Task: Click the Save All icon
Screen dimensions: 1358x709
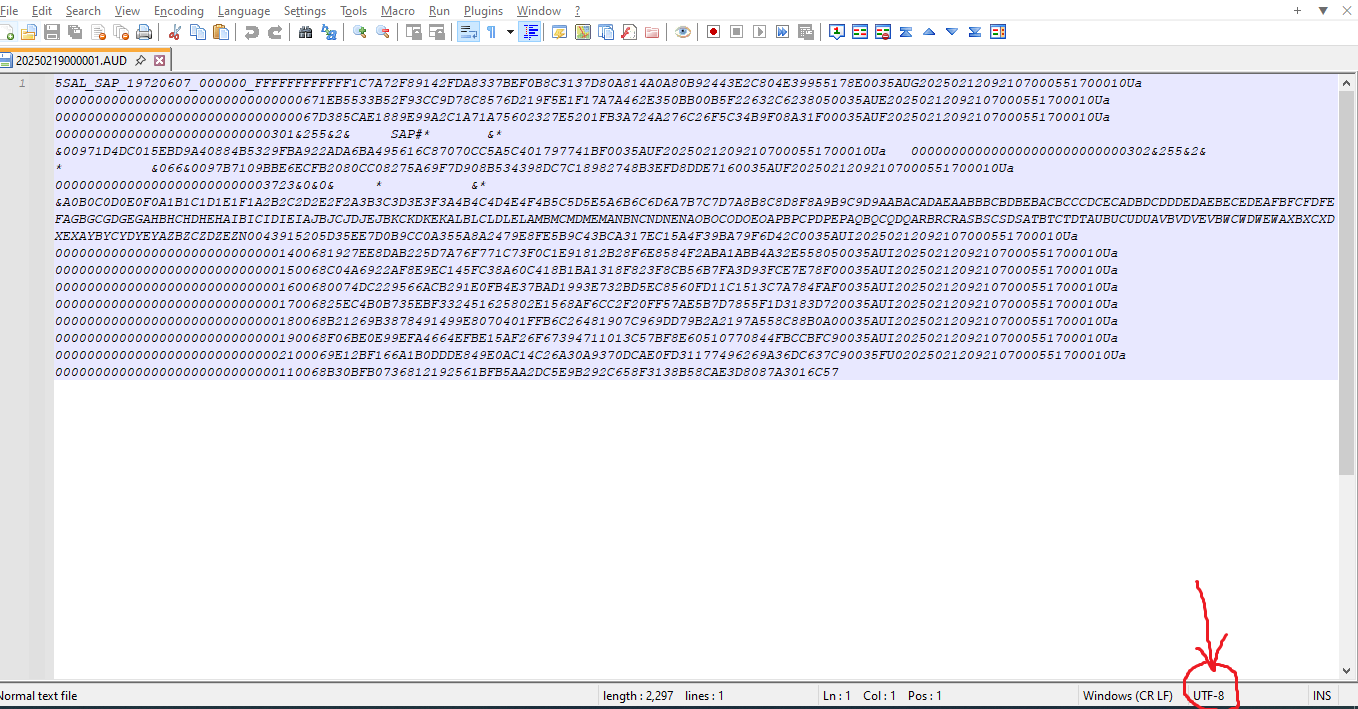Action: pyautogui.click(x=75, y=32)
